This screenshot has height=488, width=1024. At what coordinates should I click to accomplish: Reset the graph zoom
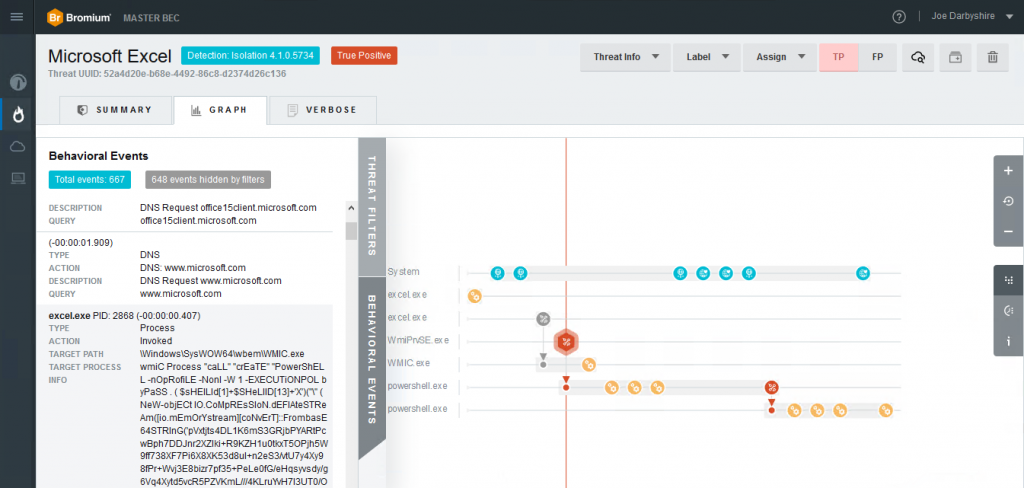(1008, 201)
